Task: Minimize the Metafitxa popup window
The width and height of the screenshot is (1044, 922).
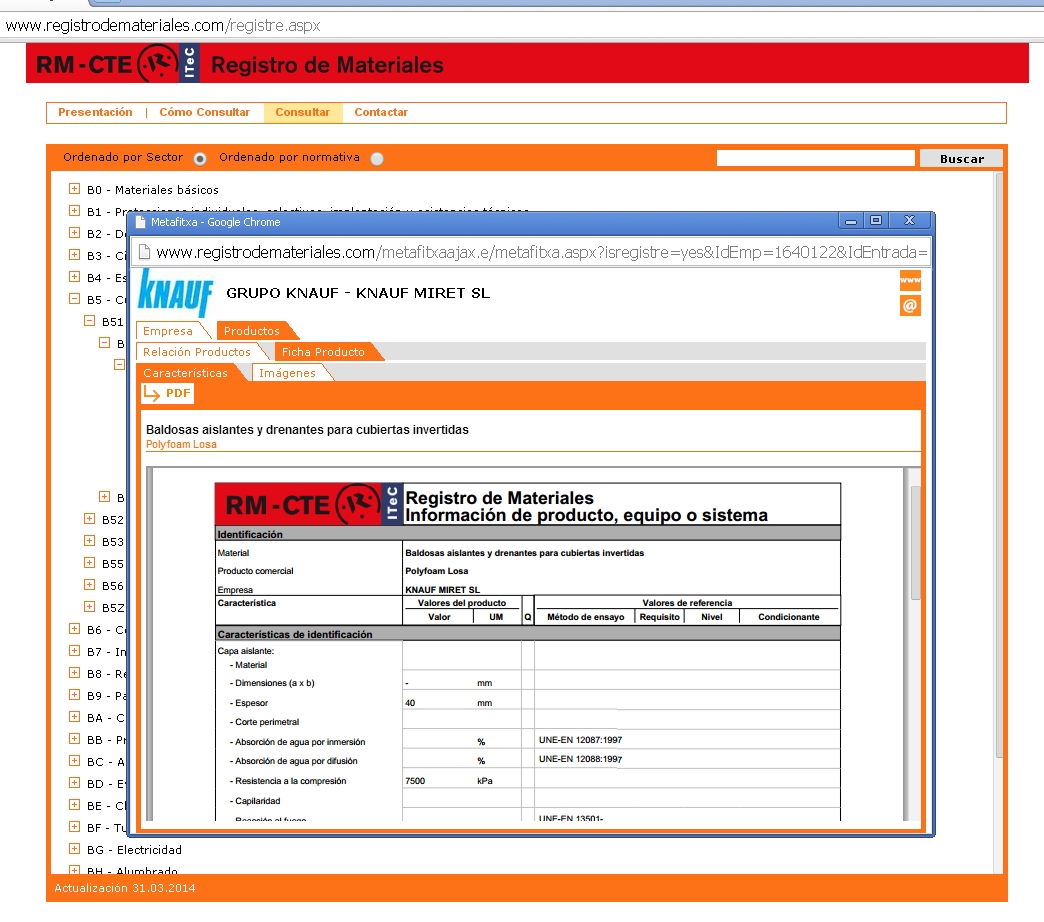Action: (851, 221)
